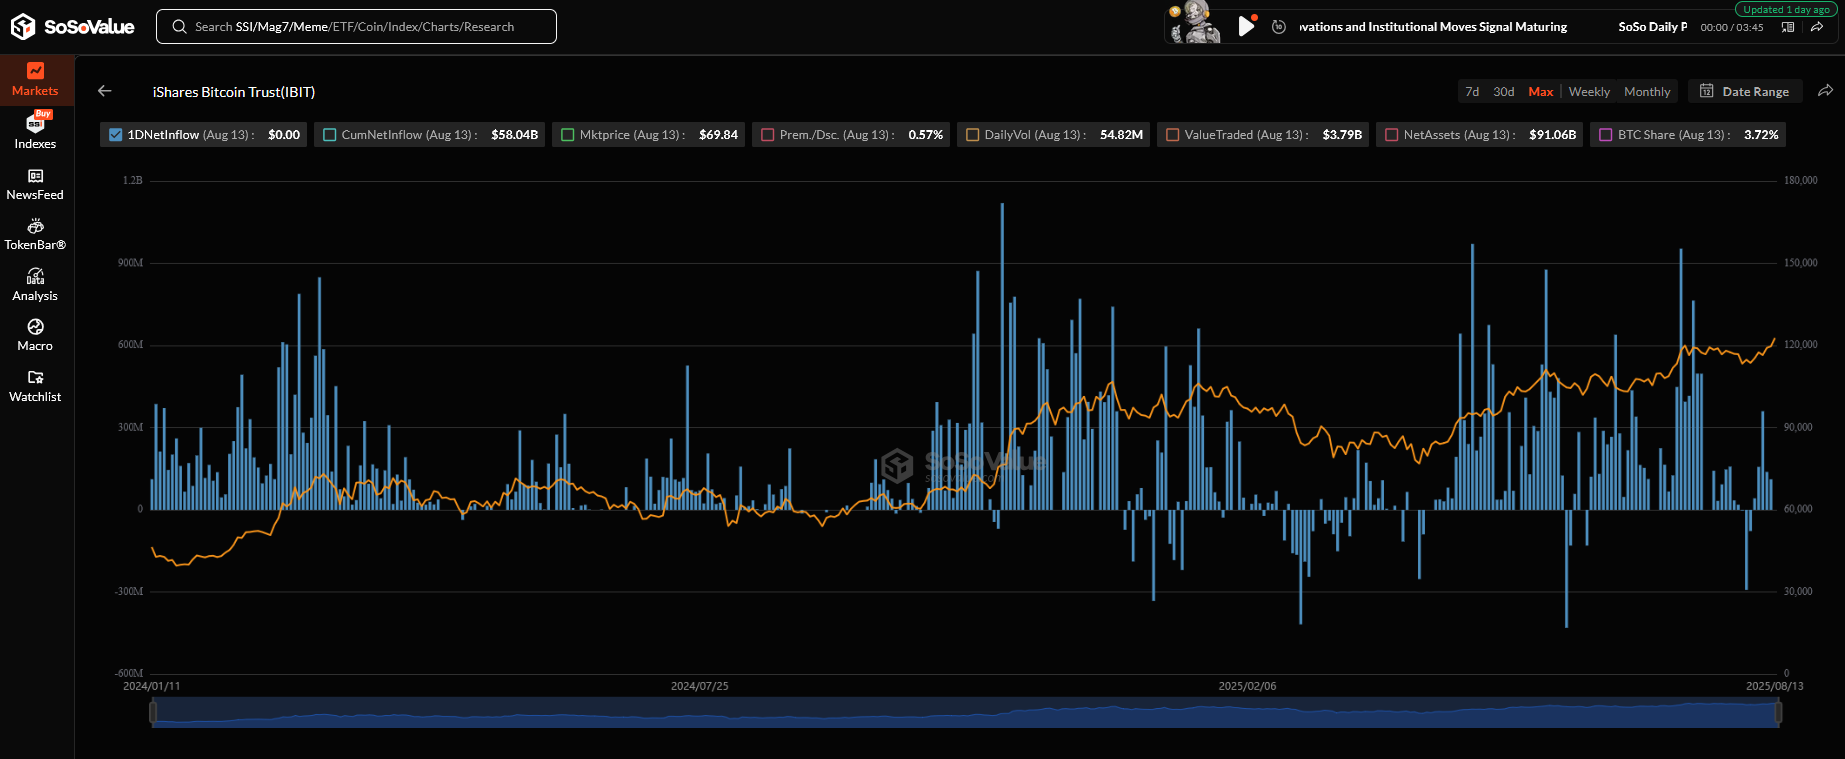Rewind podcast 10 seconds

(x=1279, y=27)
